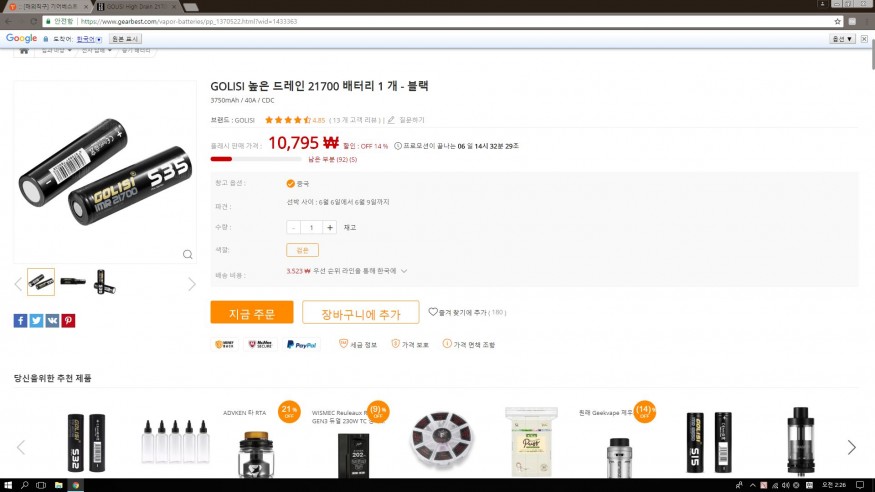Open Windows taskbar search
This screenshot has width=875, height=492.
[x=25, y=485]
